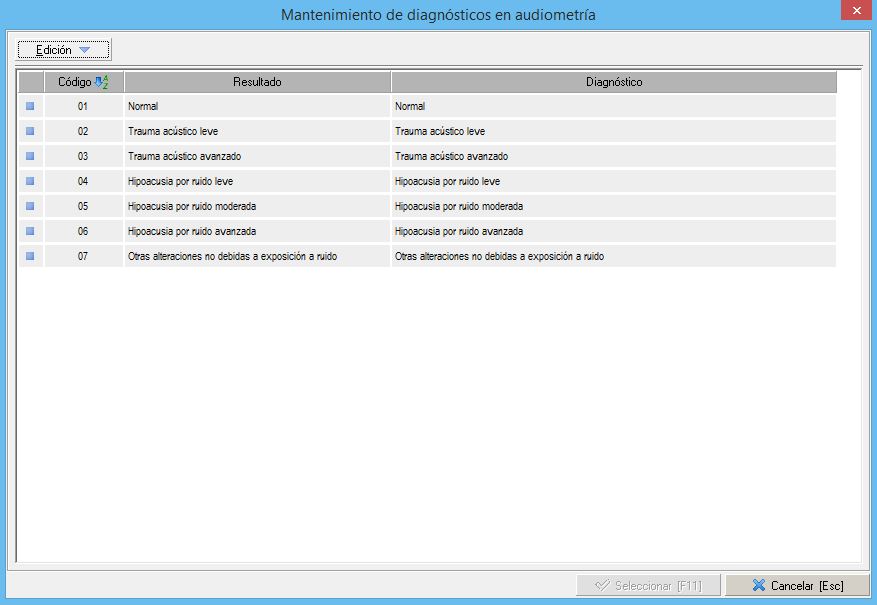The width and height of the screenshot is (877, 605).
Task: Click the blue square beside code 06
Action: coord(30,231)
